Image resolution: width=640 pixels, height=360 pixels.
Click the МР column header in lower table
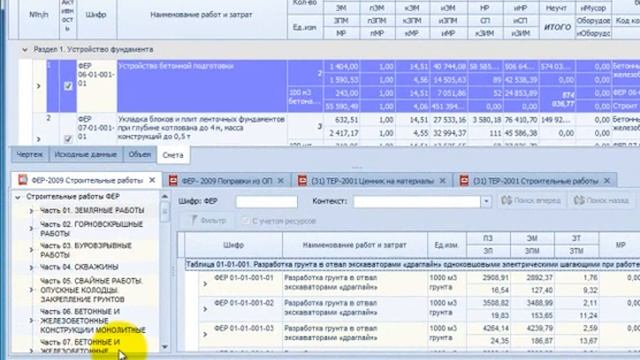click(x=620, y=245)
